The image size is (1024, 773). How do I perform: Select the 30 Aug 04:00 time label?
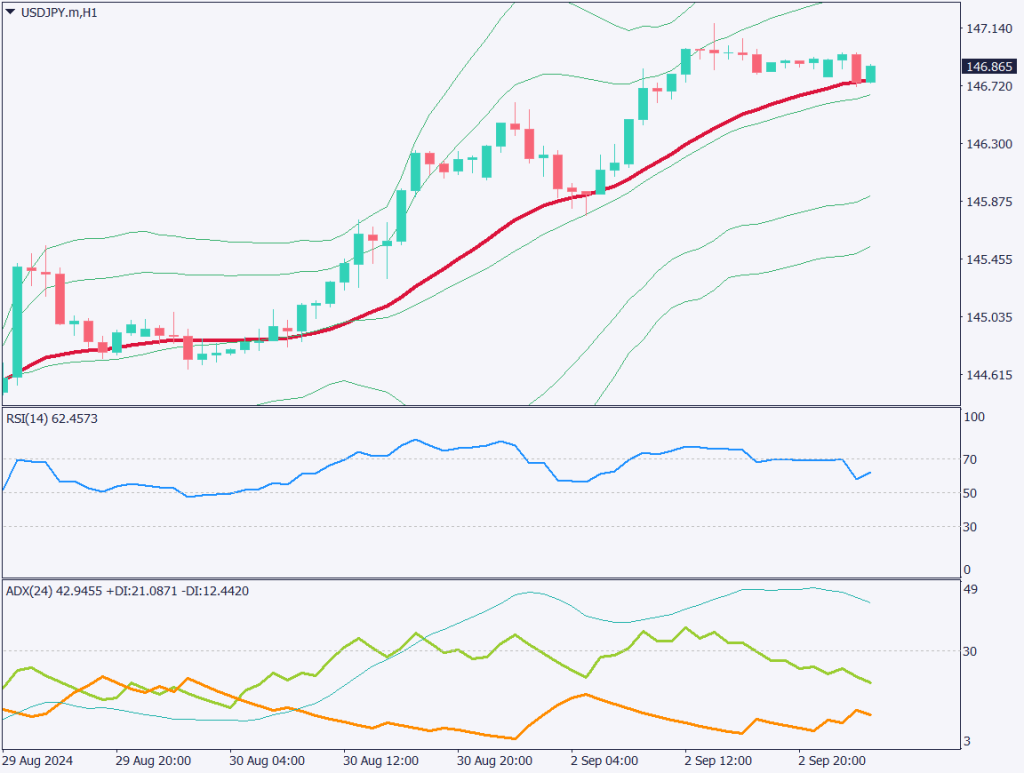(x=265, y=760)
